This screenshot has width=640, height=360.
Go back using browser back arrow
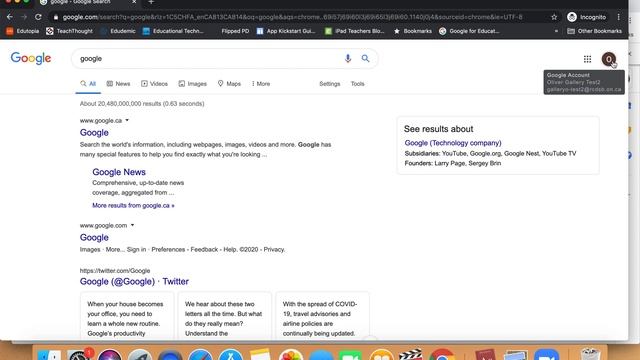[x=9, y=17]
